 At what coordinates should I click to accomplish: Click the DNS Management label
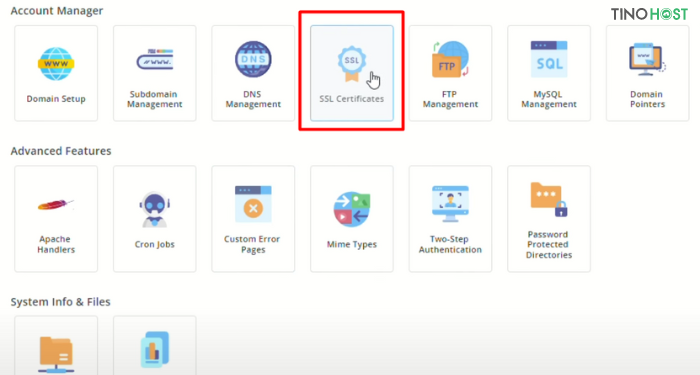(x=253, y=99)
